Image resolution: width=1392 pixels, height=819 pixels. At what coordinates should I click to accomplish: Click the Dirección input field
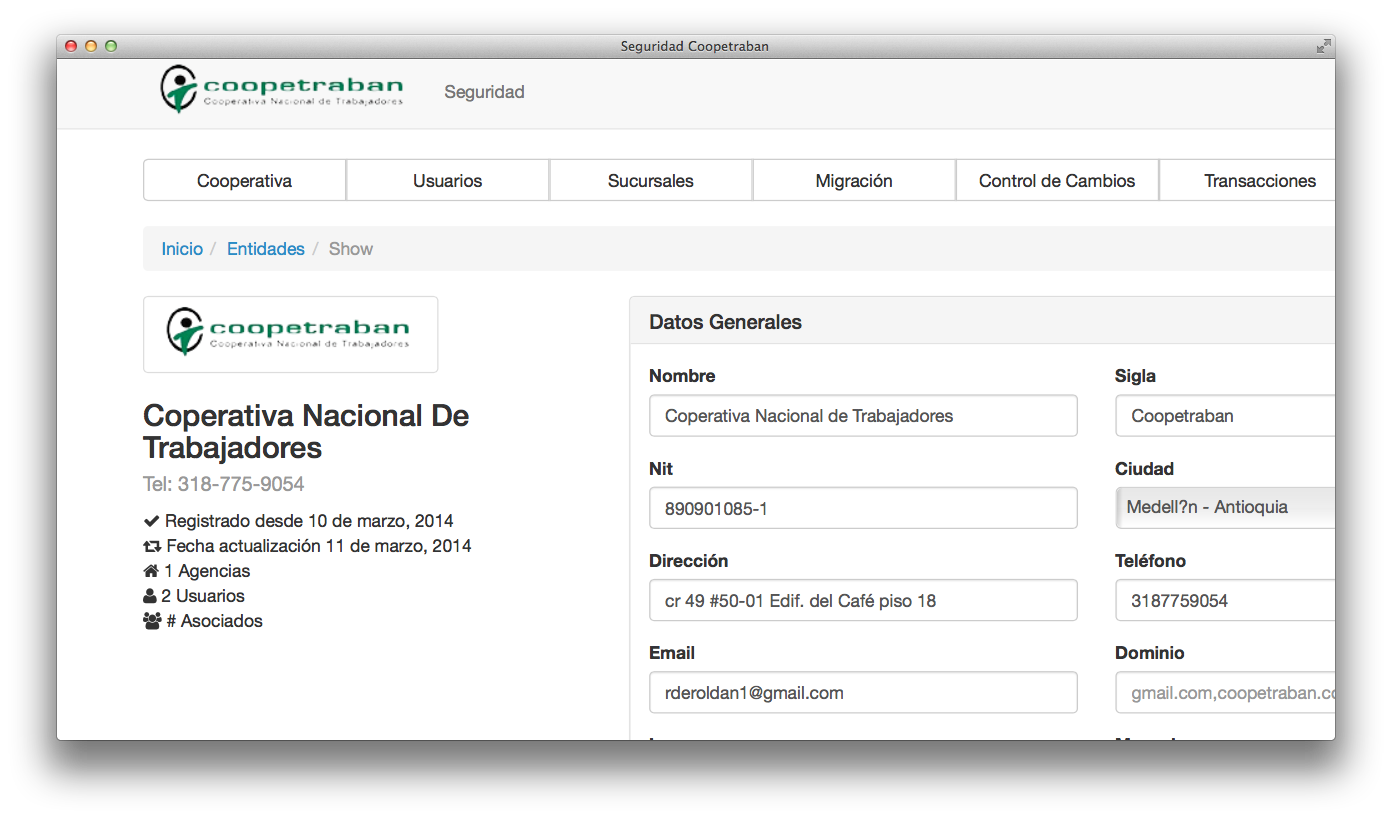[863, 600]
